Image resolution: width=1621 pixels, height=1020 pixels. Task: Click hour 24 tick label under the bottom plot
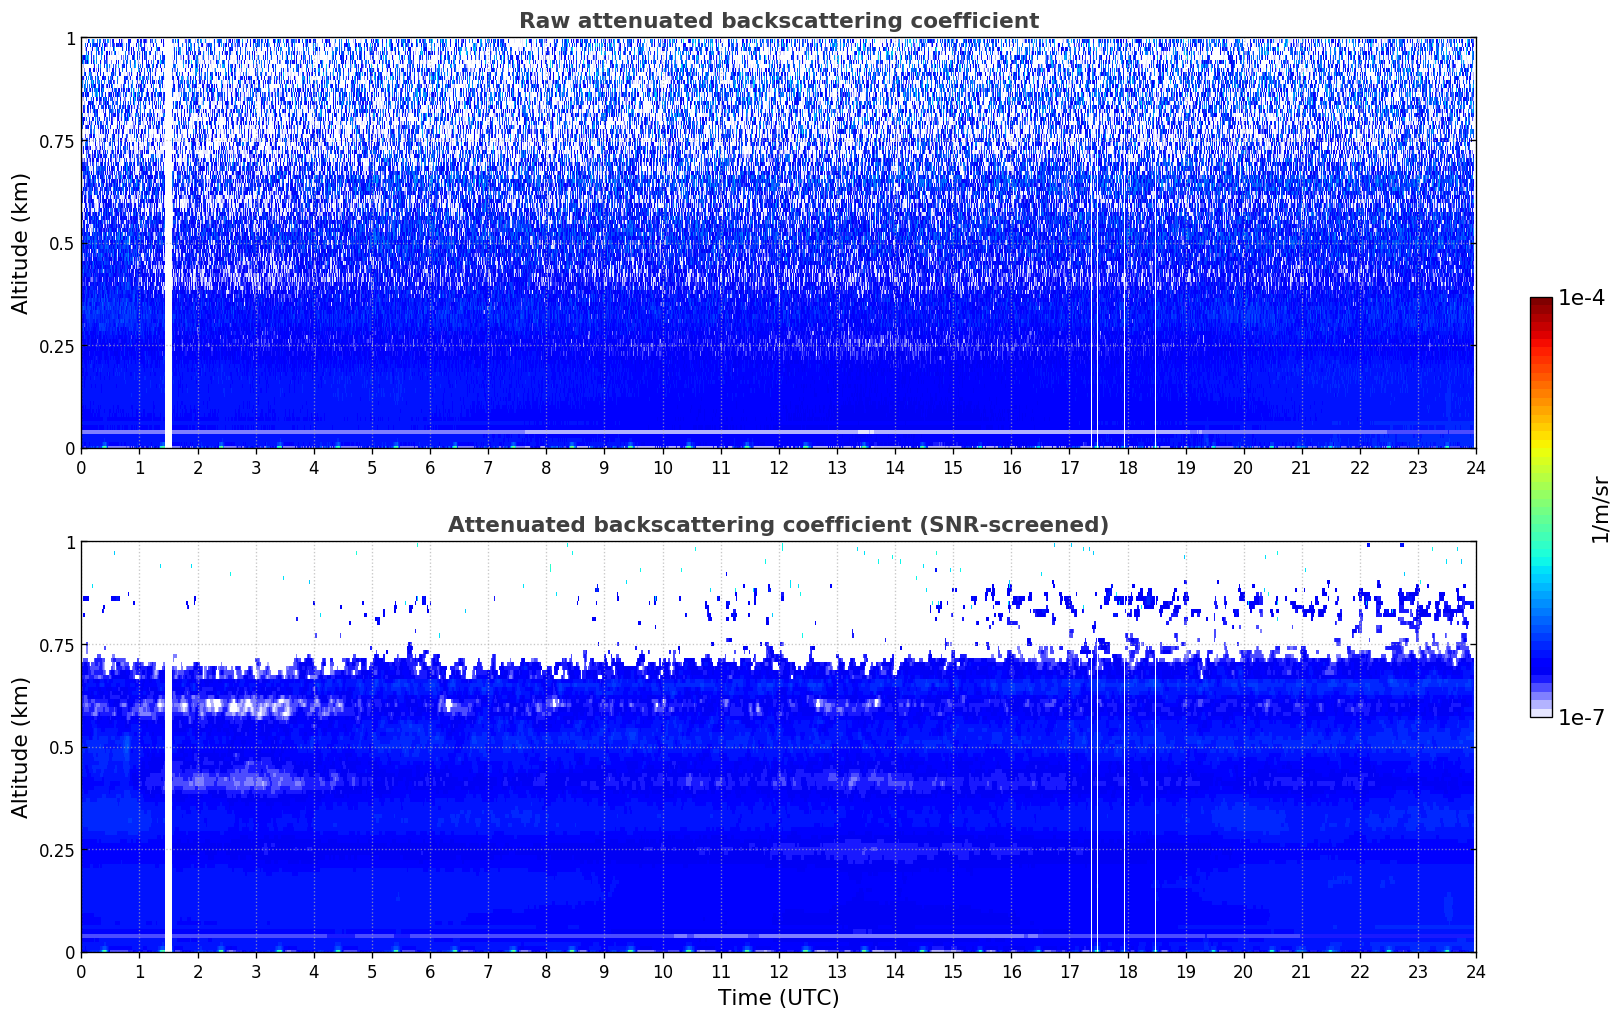click(1475, 971)
